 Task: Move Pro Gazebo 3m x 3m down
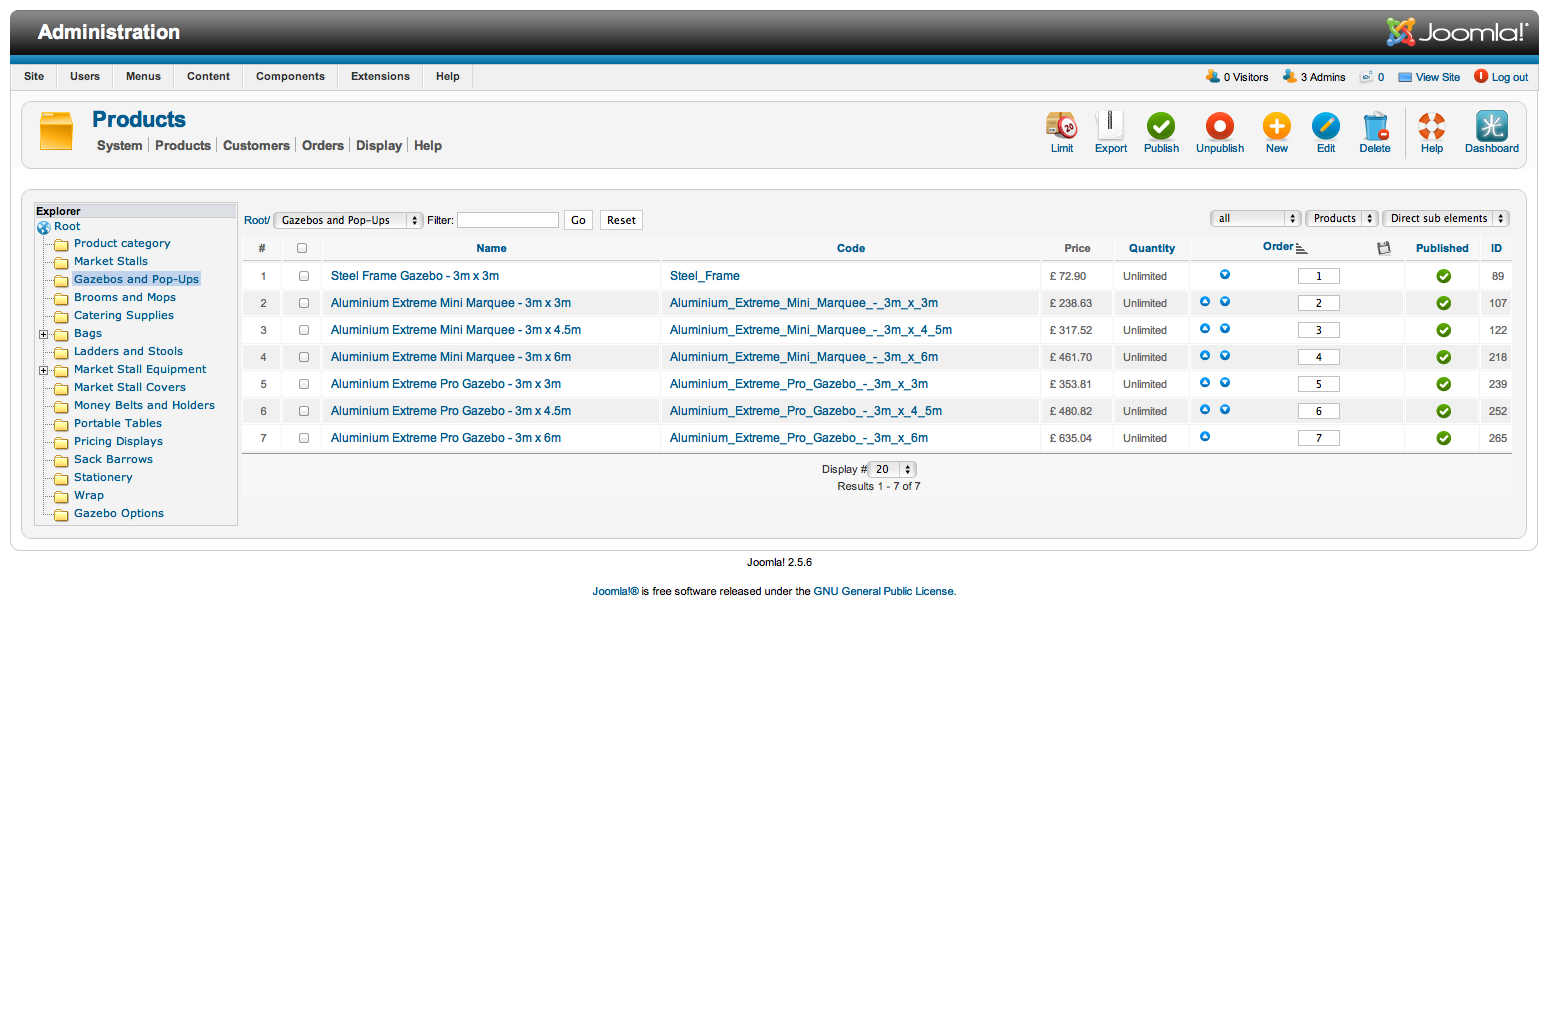point(1225,383)
